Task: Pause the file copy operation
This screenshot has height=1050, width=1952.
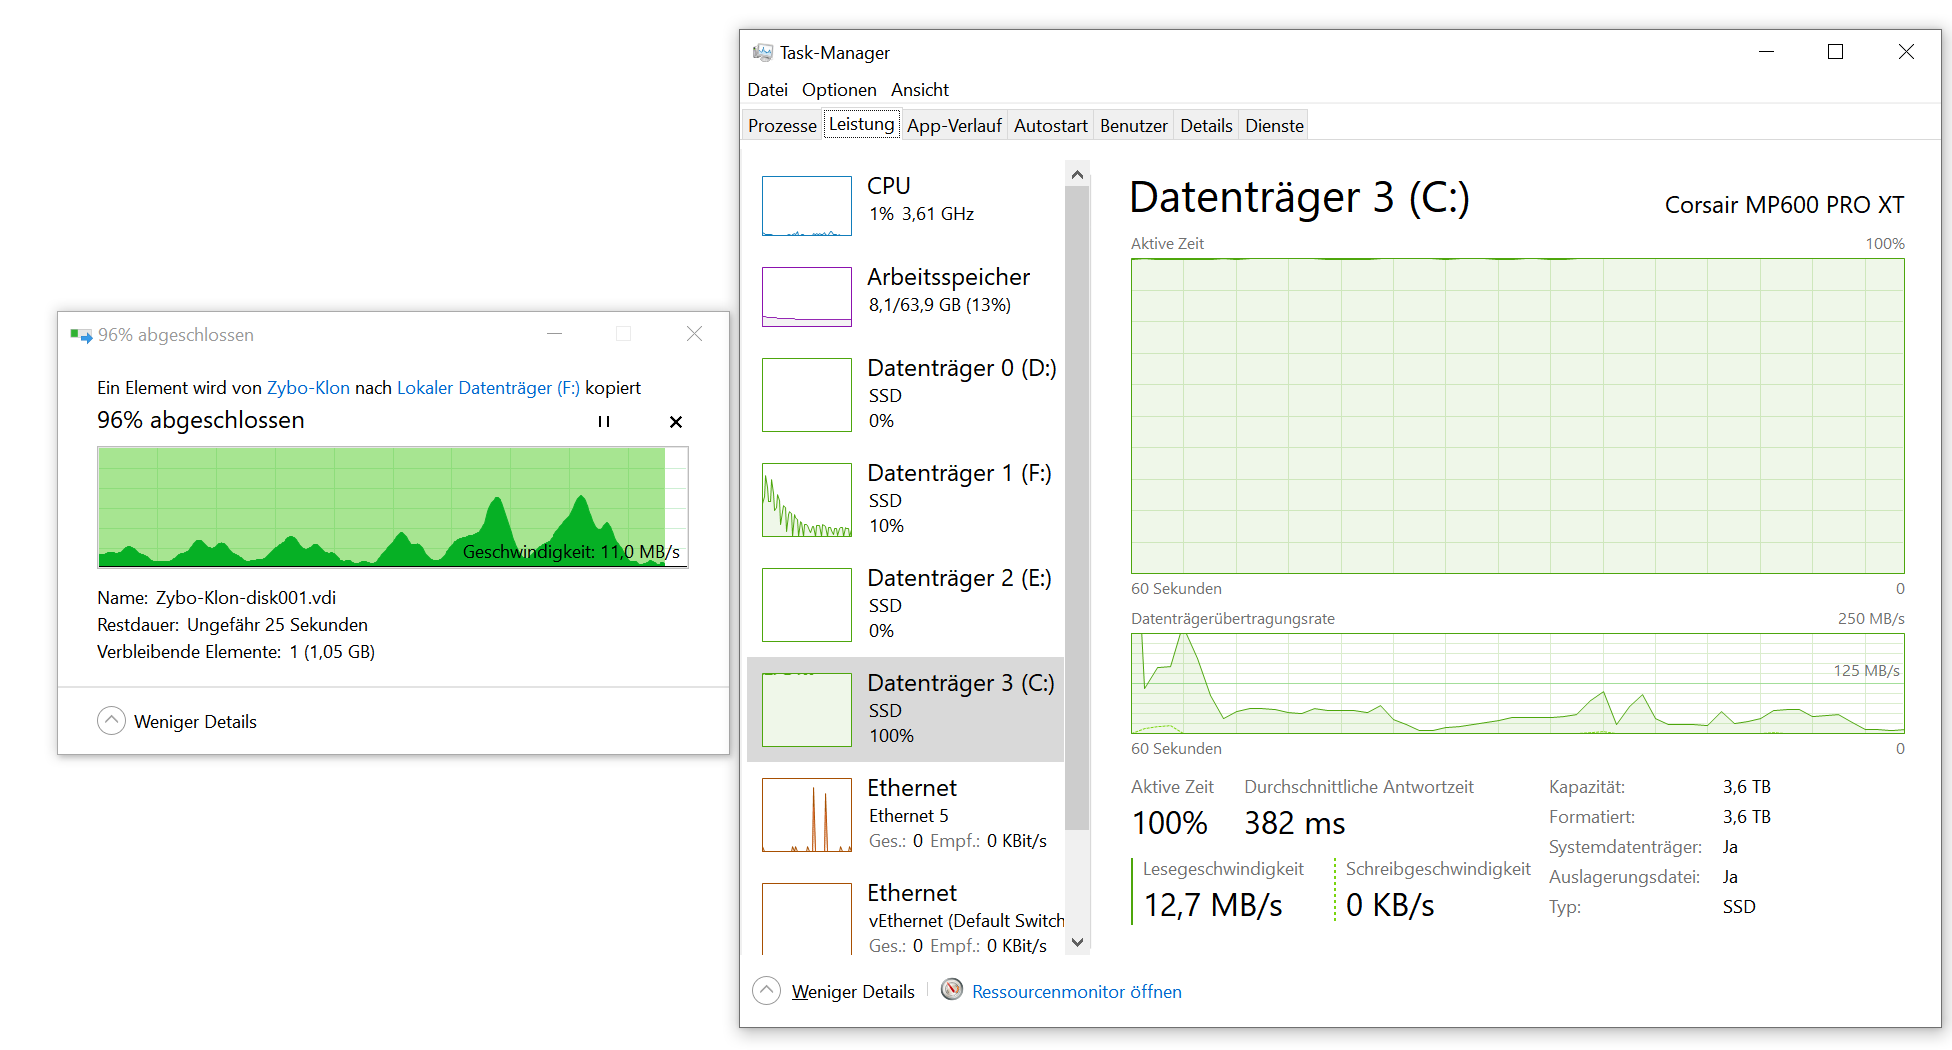Action: tap(604, 422)
